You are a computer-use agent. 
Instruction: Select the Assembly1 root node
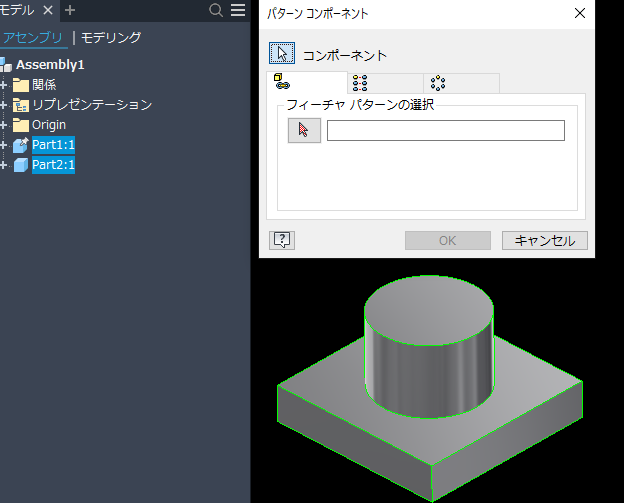pos(50,64)
